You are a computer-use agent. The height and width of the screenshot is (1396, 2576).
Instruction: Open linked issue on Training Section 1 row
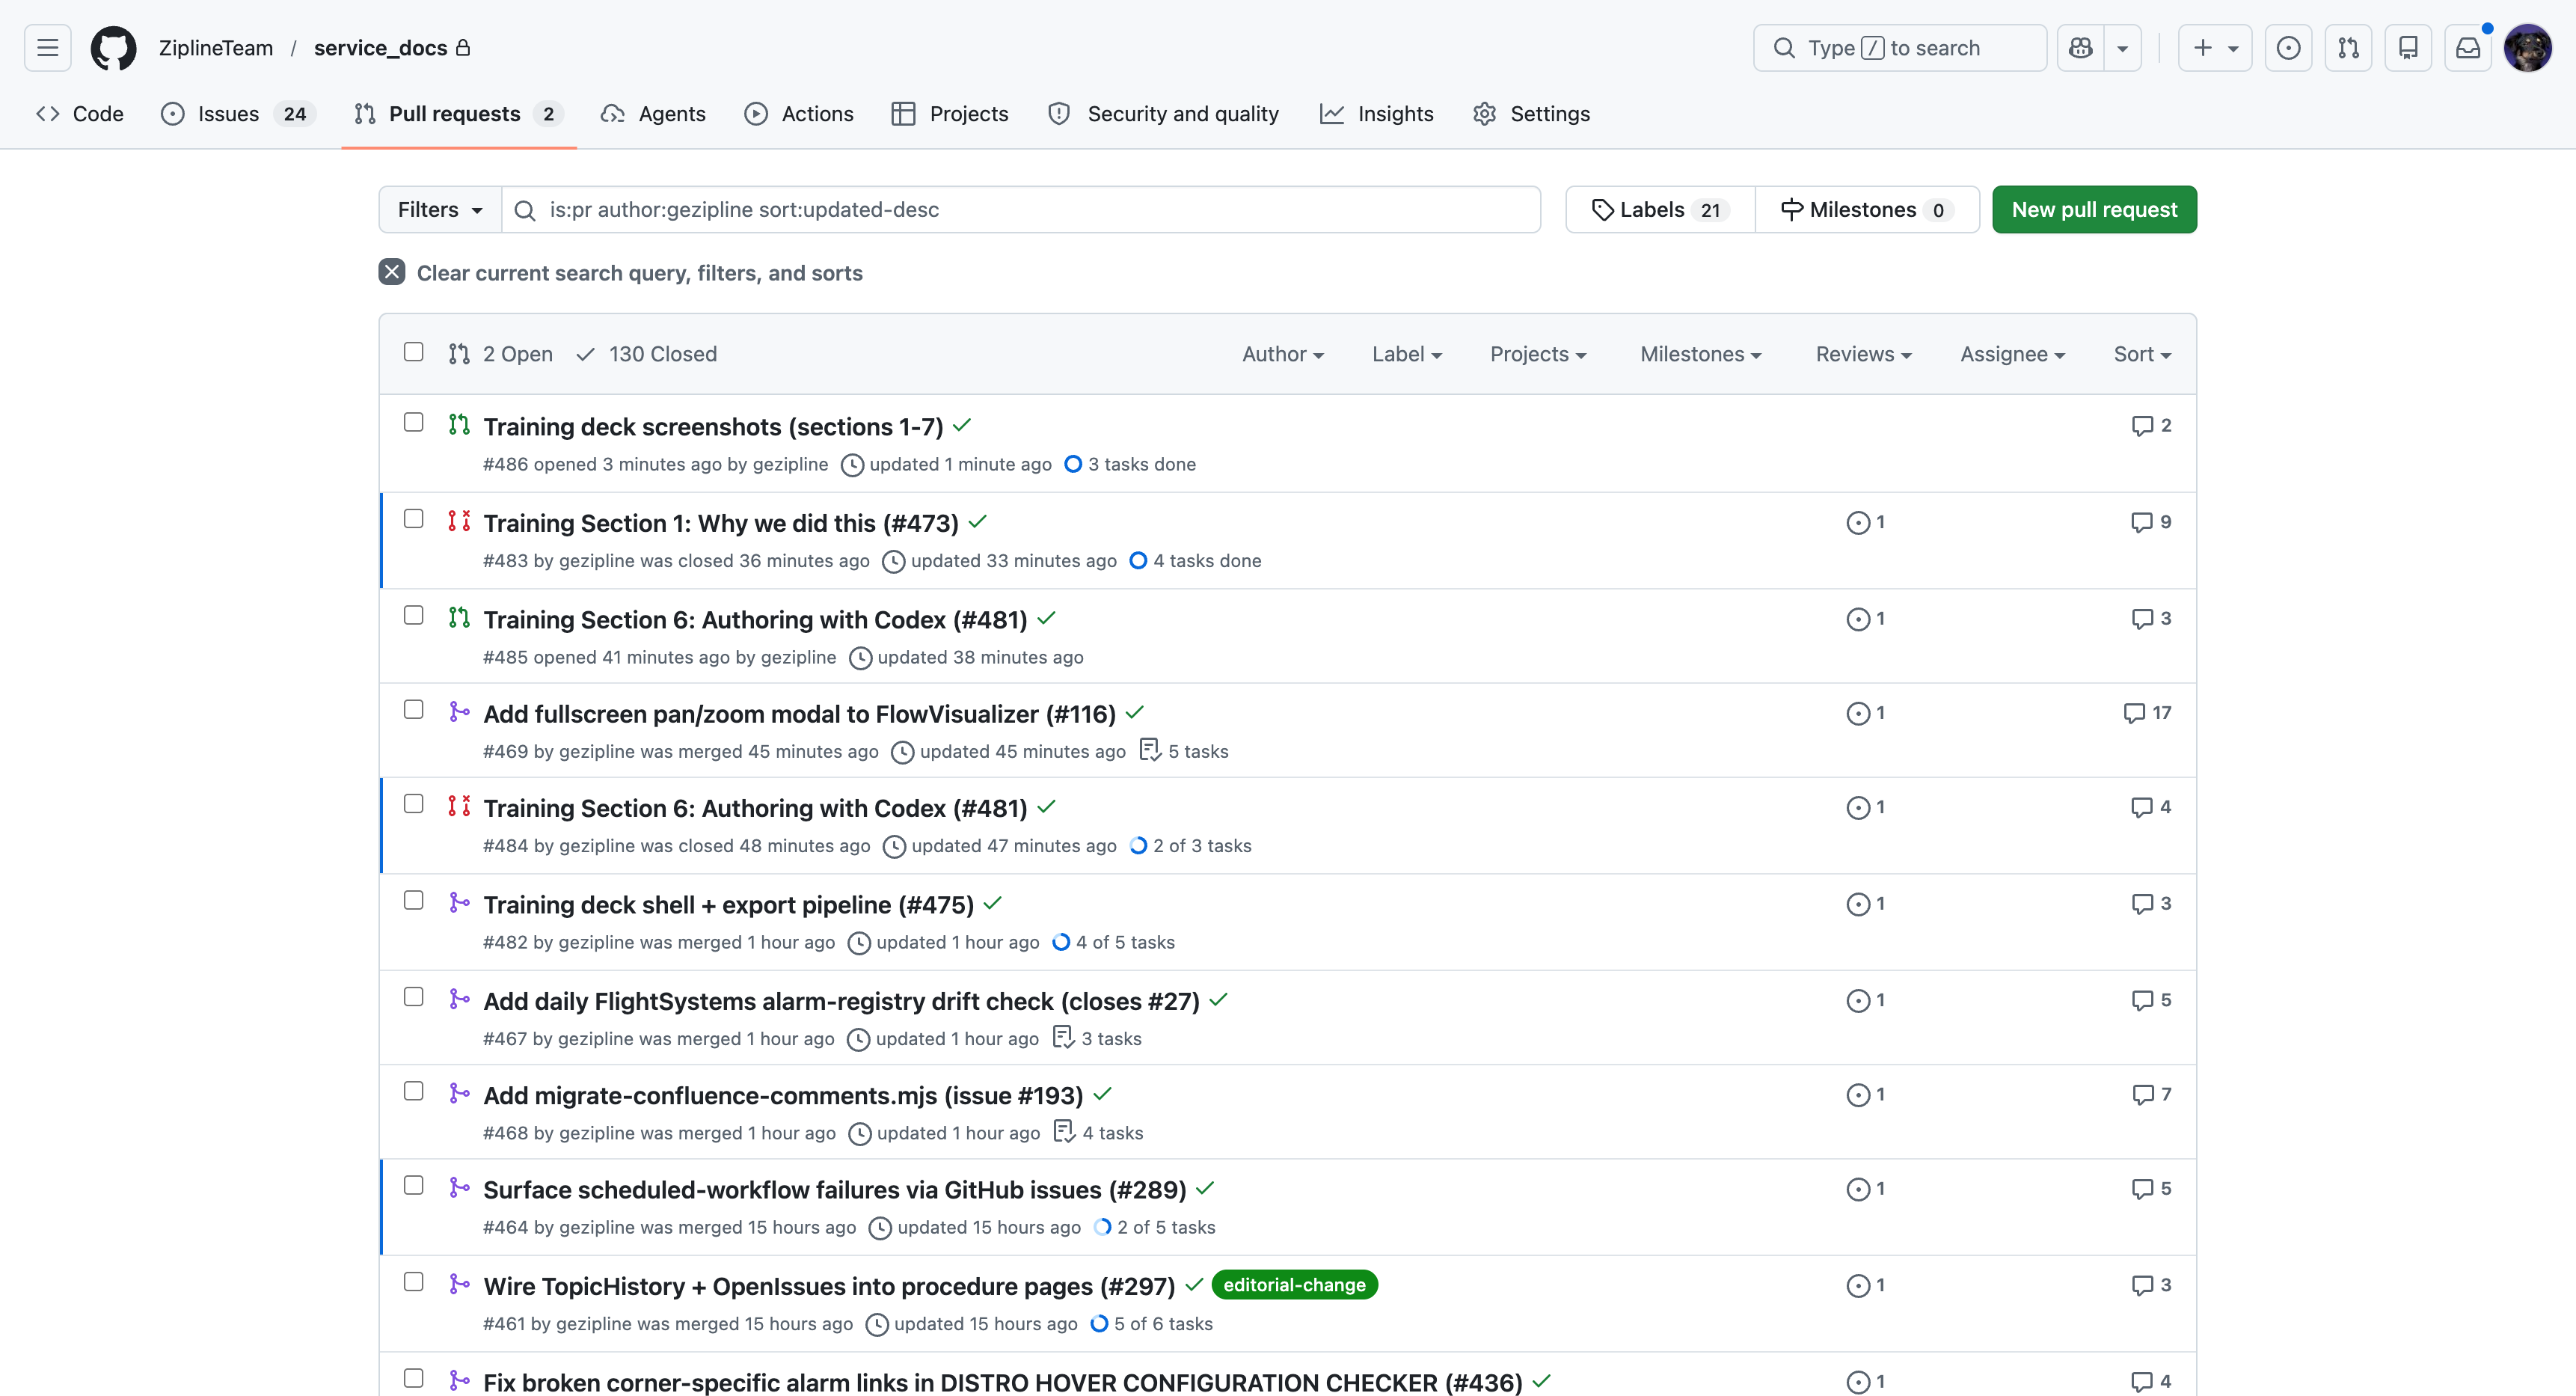(x=1865, y=522)
